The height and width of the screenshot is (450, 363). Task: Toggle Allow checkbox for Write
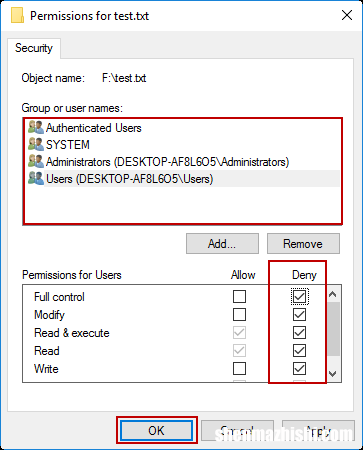pyautogui.click(x=239, y=368)
